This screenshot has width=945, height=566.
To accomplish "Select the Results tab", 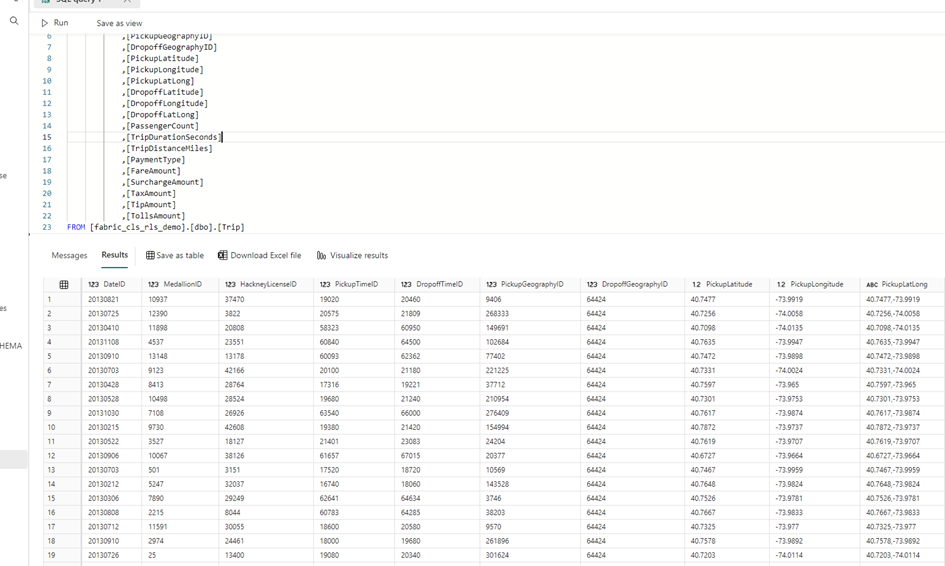I will (114, 256).
